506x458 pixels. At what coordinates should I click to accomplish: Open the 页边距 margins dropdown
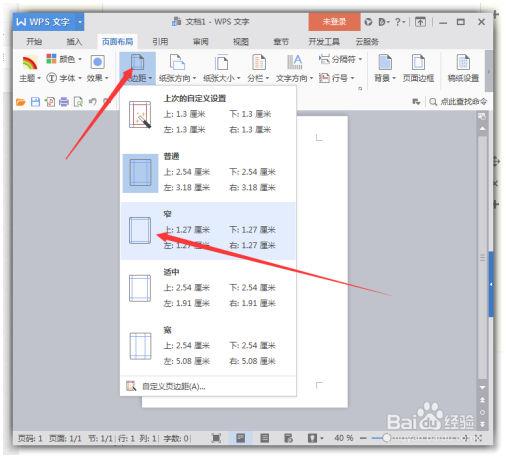[x=137, y=69]
